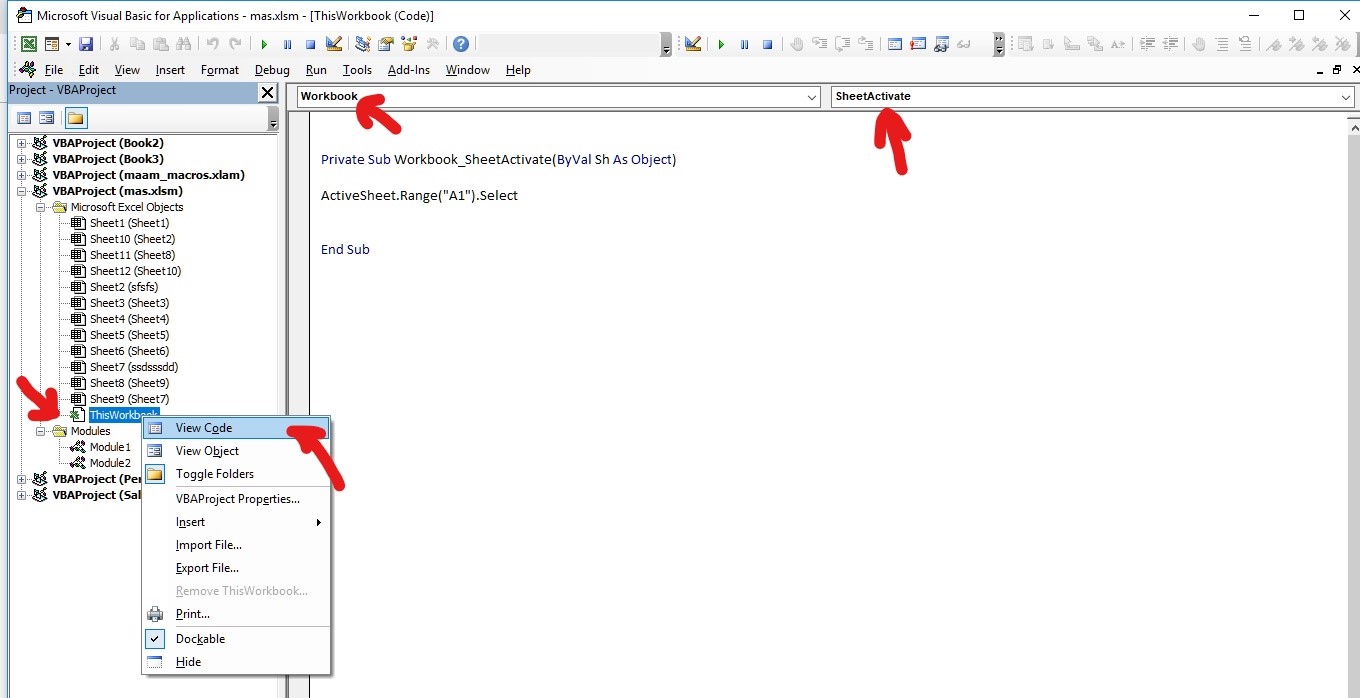This screenshot has width=1360, height=698.
Task: Toggle Folders button in Project panel header
Action: [x=76, y=118]
